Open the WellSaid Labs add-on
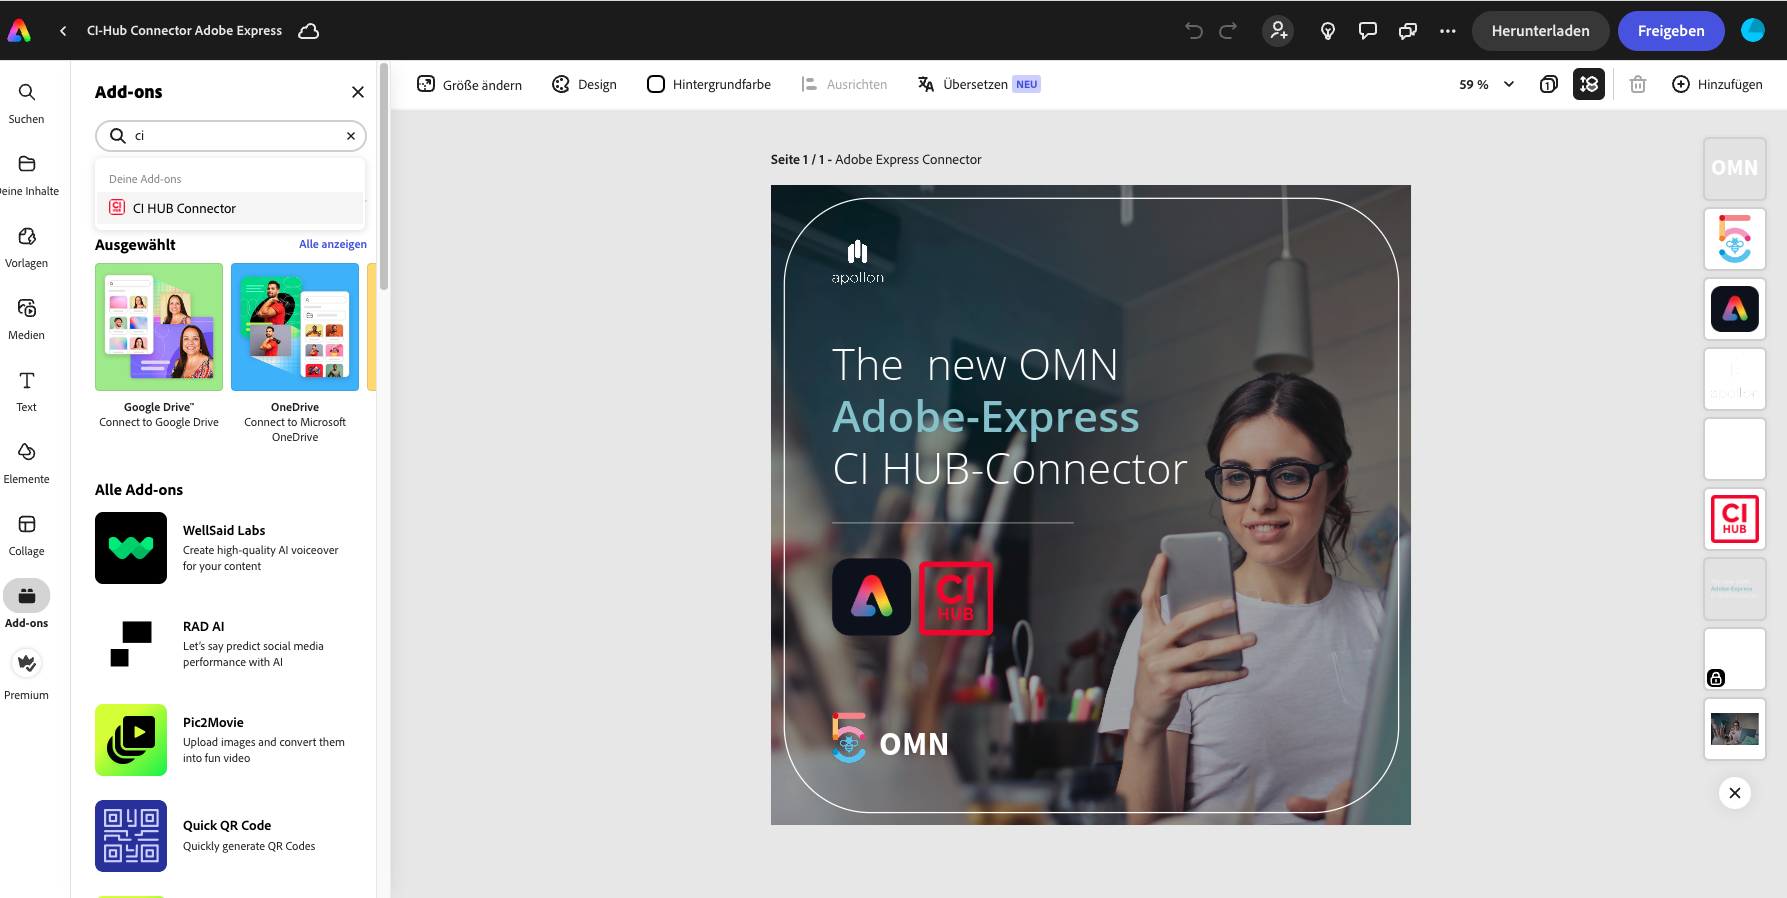1787x898 pixels. (x=231, y=548)
